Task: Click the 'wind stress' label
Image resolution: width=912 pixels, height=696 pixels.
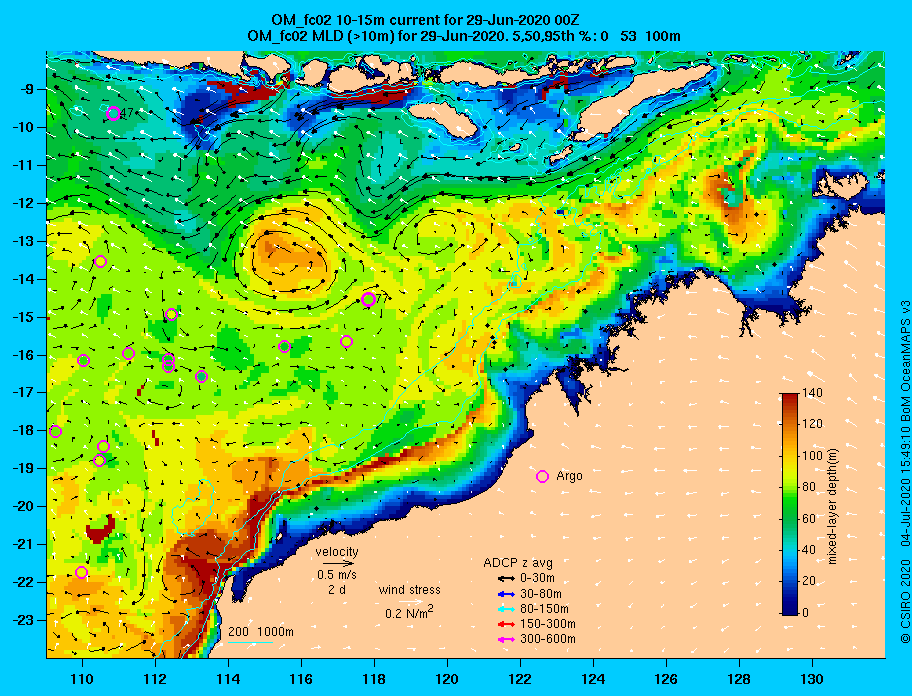Action: tap(409, 590)
